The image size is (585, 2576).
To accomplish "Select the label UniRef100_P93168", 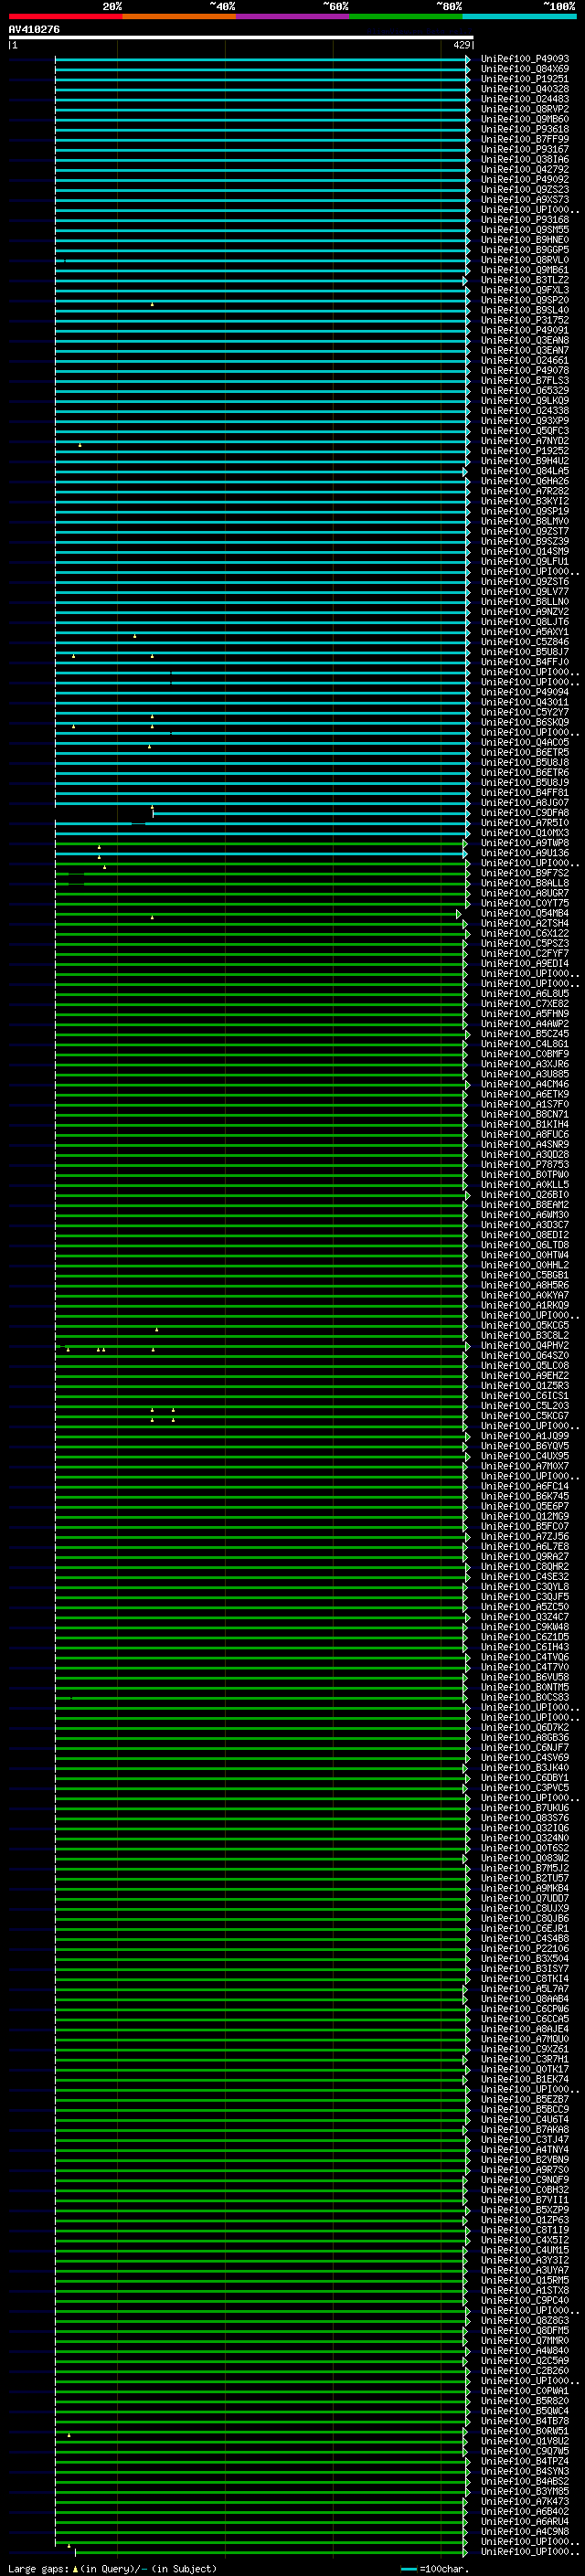I will 525,219.
